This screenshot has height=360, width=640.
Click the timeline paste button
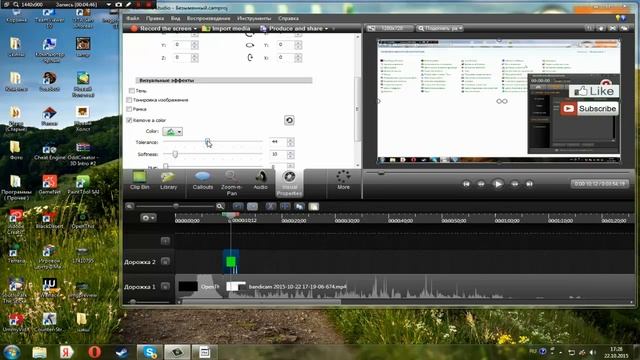(314, 207)
